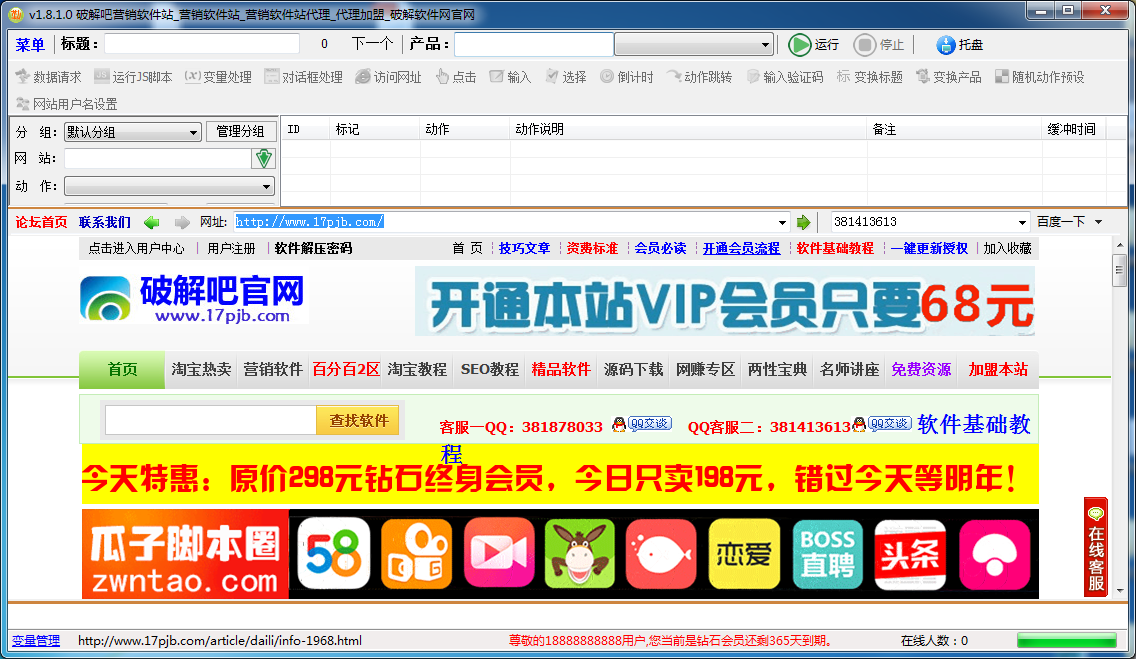Open the 在线客服 side widget
The width and height of the screenshot is (1136, 659).
click(x=1096, y=547)
